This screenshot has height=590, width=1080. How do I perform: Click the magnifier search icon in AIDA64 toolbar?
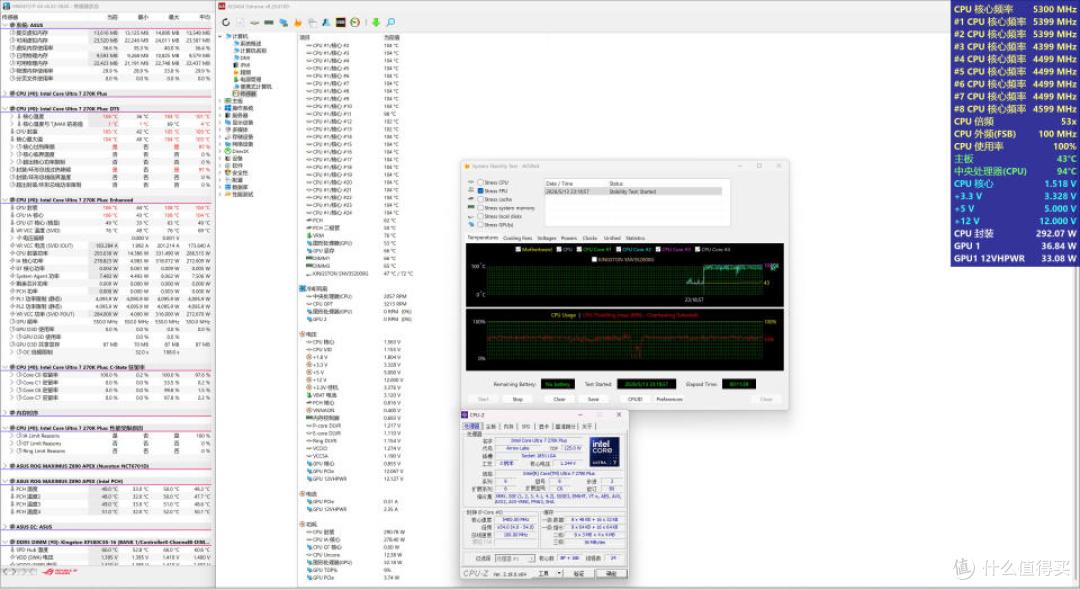pos(391,23)
